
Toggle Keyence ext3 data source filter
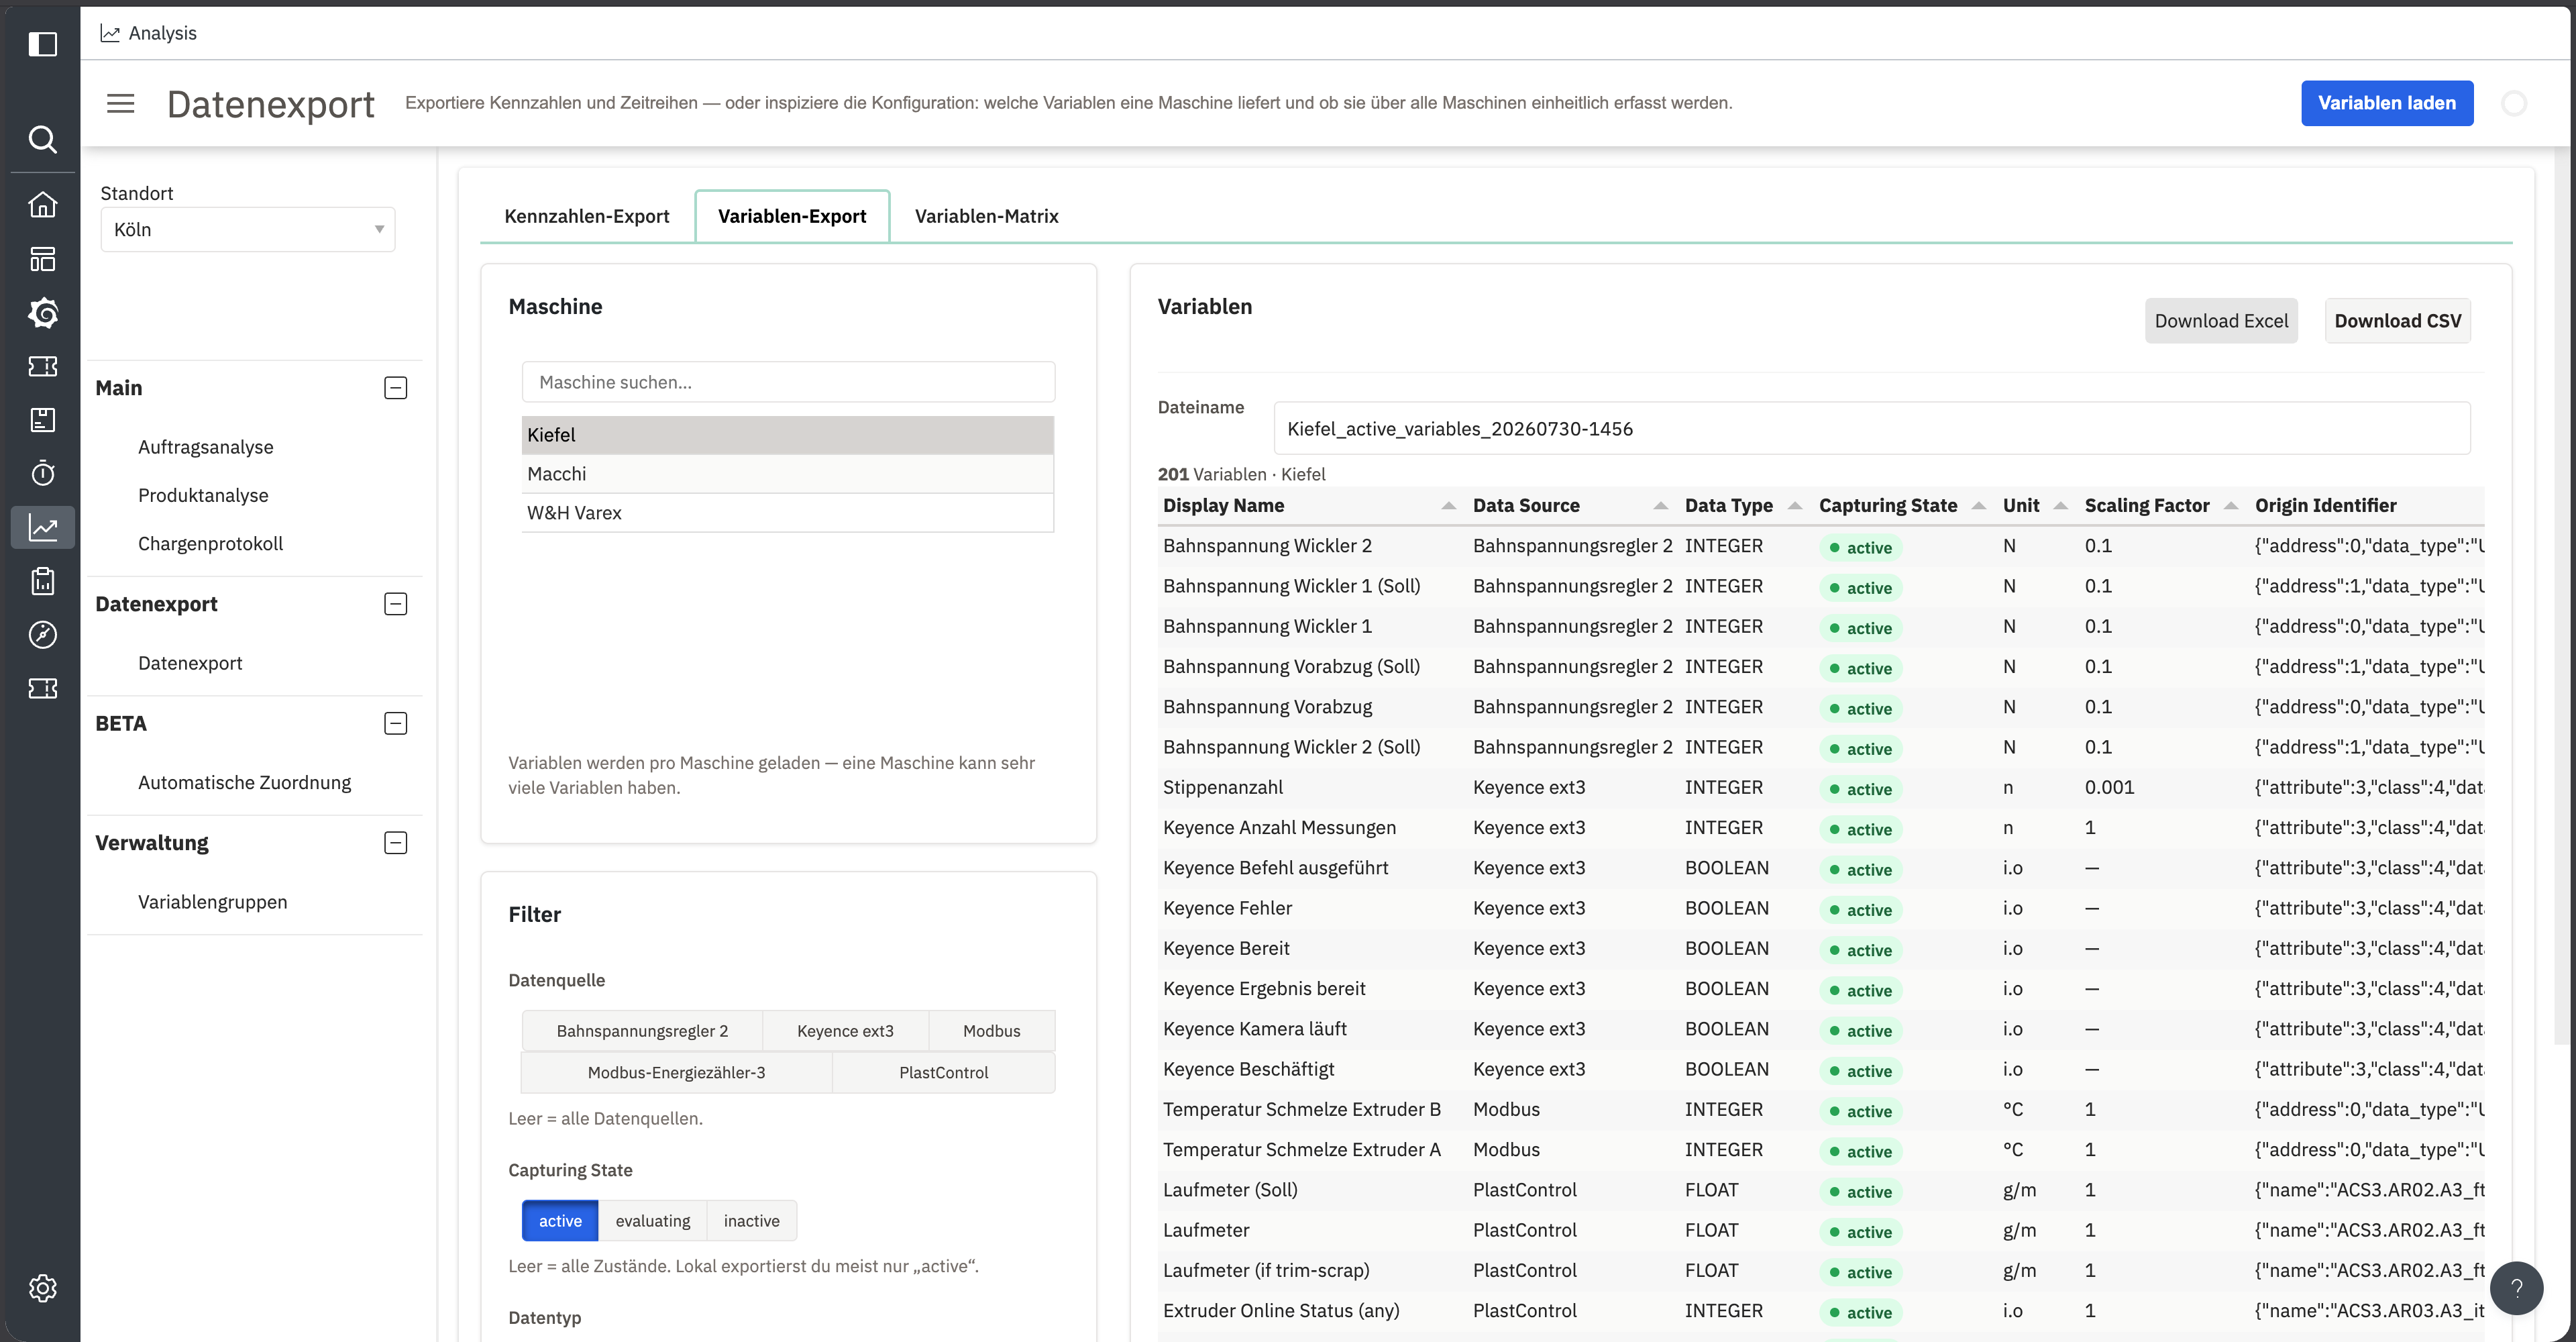pyautogui.click(x=845, y=1031)
